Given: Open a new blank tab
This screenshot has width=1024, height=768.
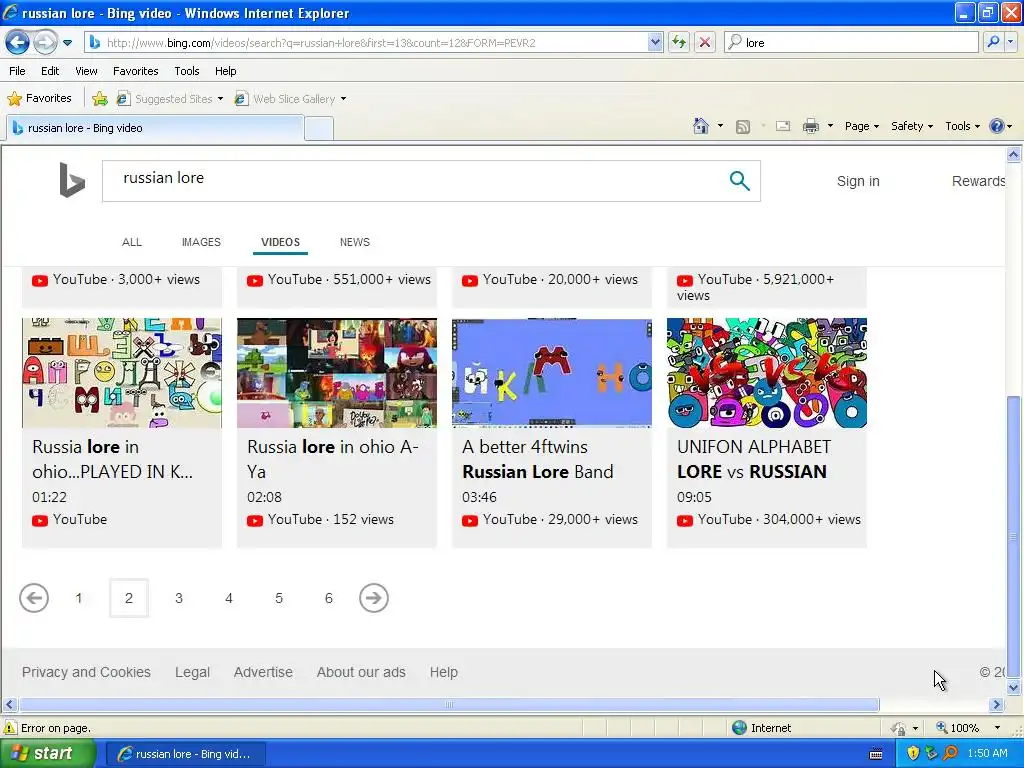Looking at the screenshot, I should (x=319, y=129).
